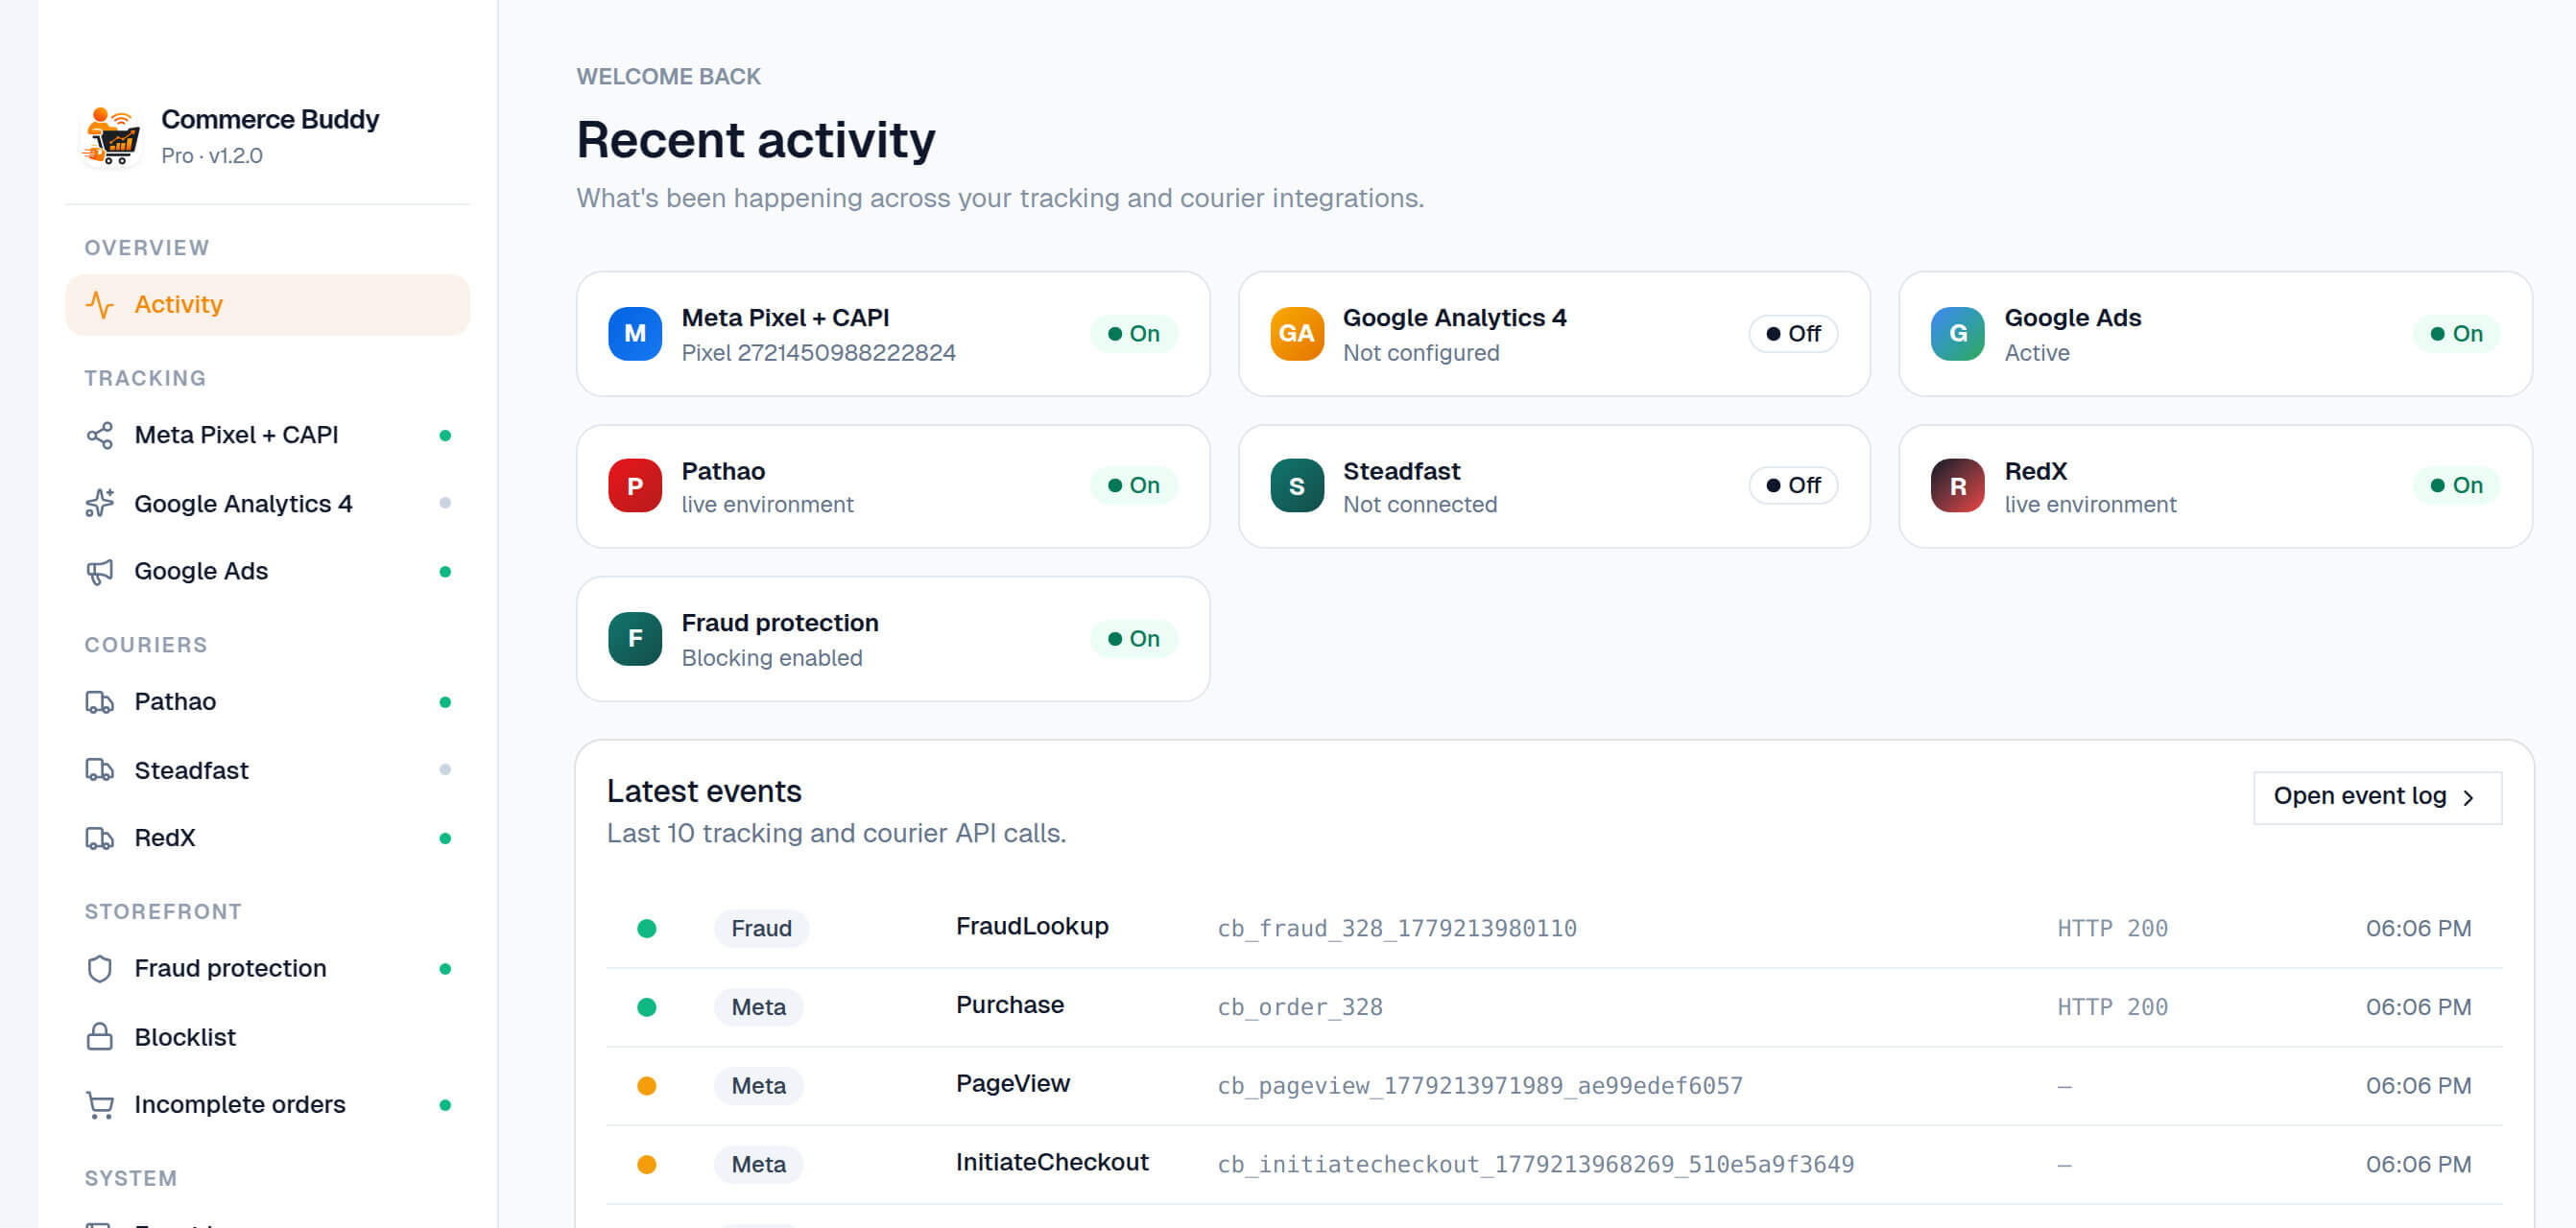Click the Incomplete orders cart icon
The height and width of the screenshot is (1228, 2576).
click(100, 1104)
